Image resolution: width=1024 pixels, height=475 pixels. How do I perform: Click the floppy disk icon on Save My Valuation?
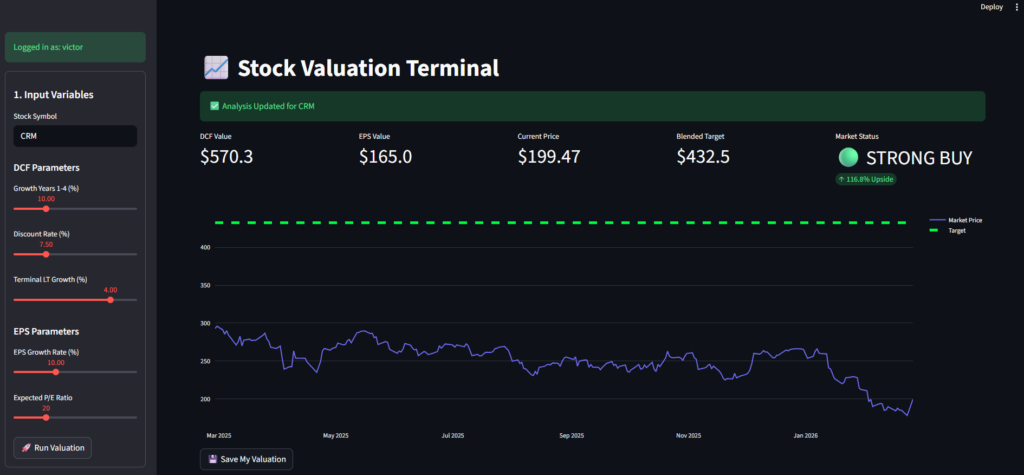click(213, 459)
